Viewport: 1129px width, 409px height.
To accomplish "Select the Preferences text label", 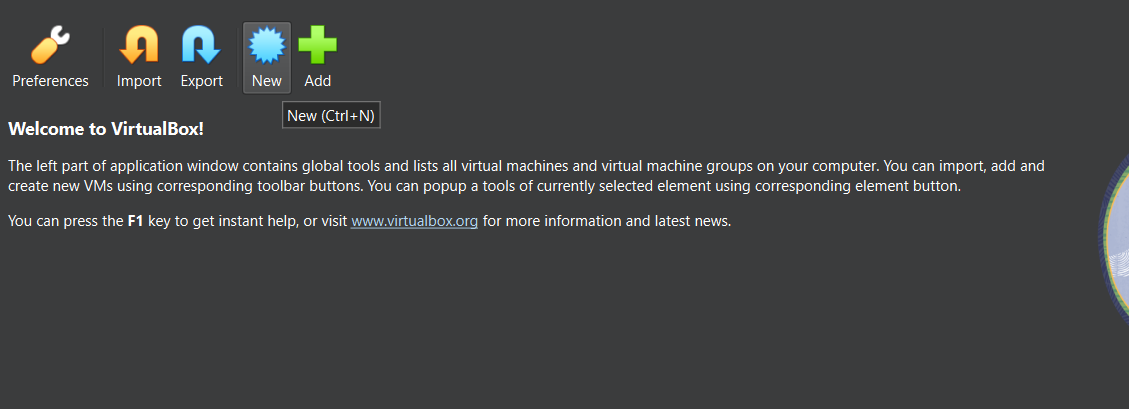I will click(50, 81).
